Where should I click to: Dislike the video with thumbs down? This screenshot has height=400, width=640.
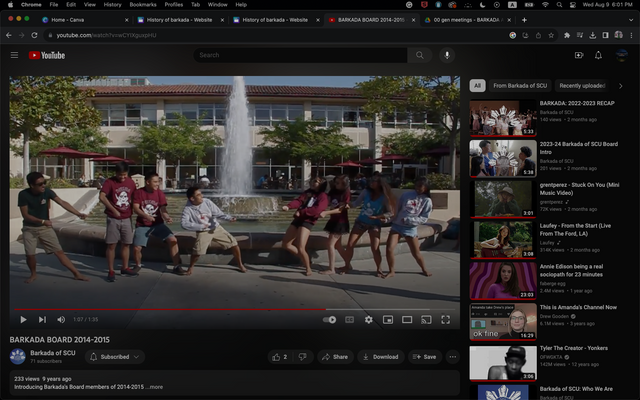pyautogui.click(x=303, y=356)
